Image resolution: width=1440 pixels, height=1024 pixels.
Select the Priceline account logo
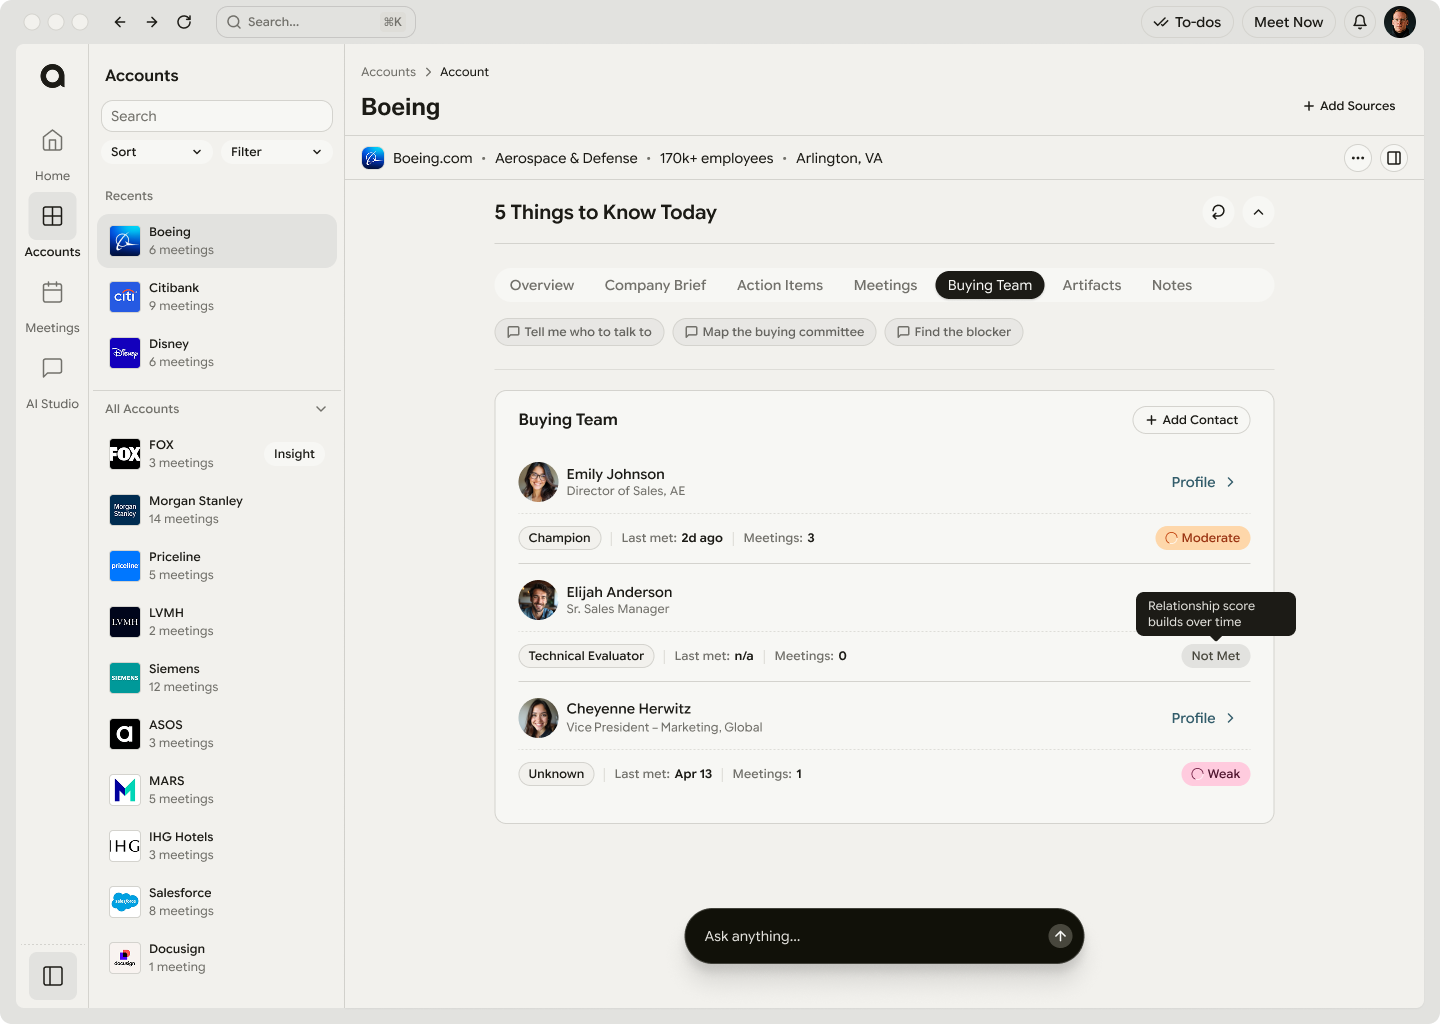[x=125, y=566]
